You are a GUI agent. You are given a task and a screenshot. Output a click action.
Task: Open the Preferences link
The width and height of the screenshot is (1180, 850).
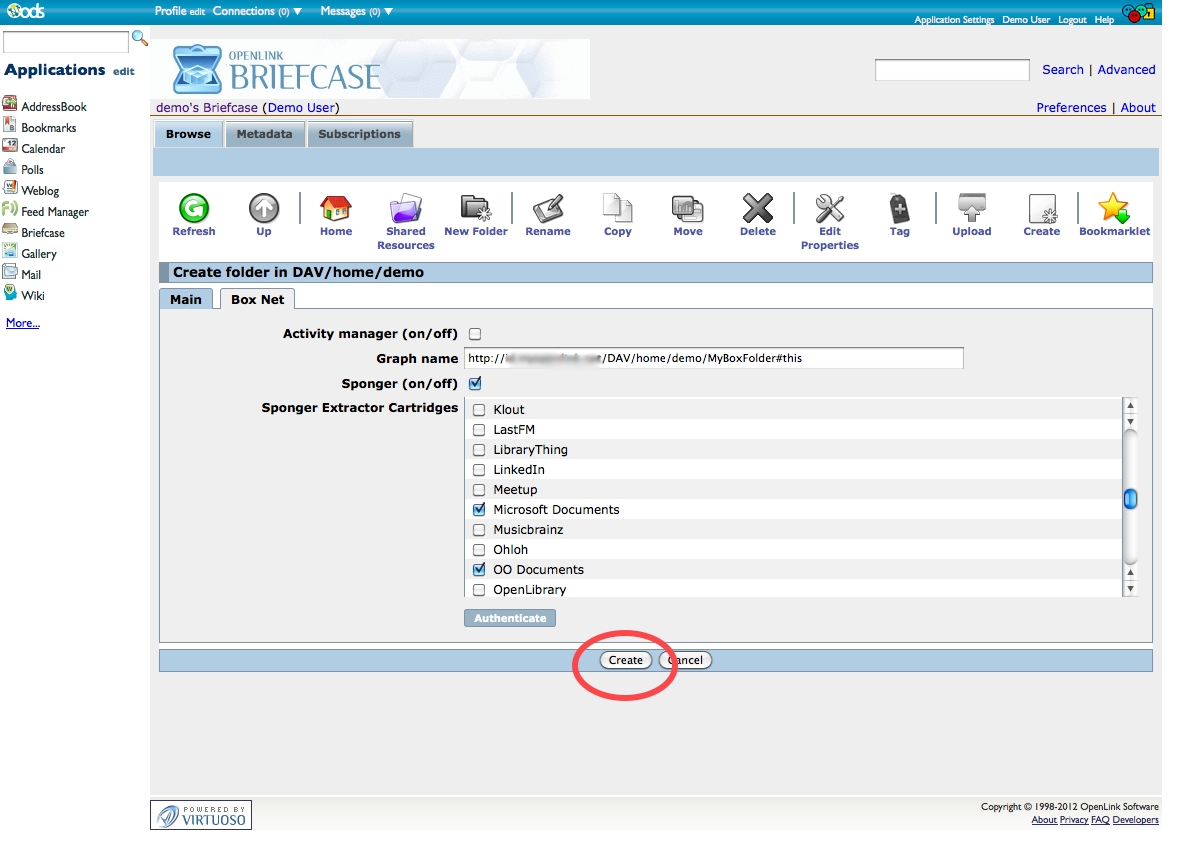1071,108
